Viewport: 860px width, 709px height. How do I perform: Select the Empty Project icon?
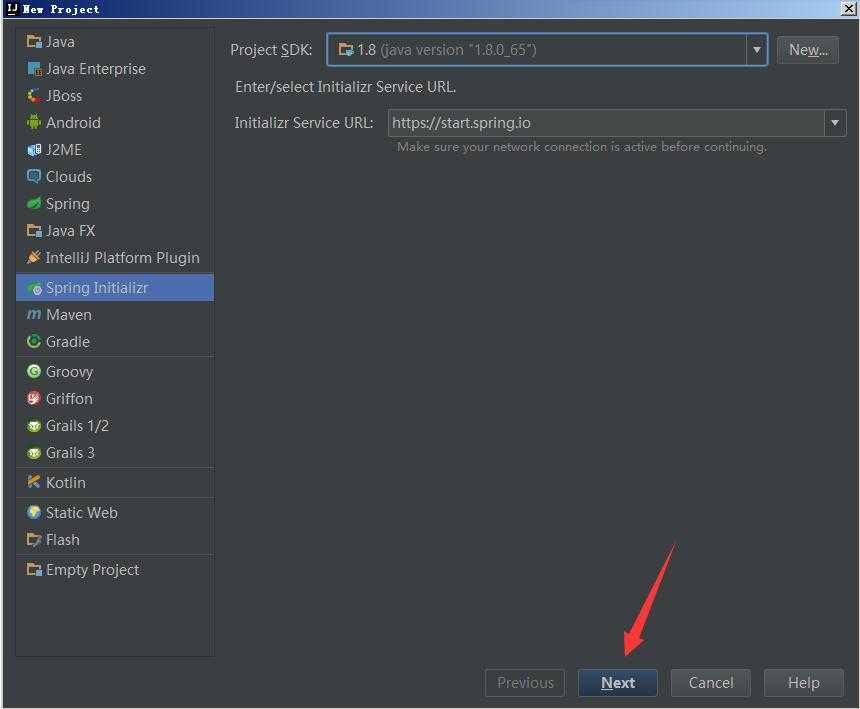pyautogui.click(x=34, y=569)
